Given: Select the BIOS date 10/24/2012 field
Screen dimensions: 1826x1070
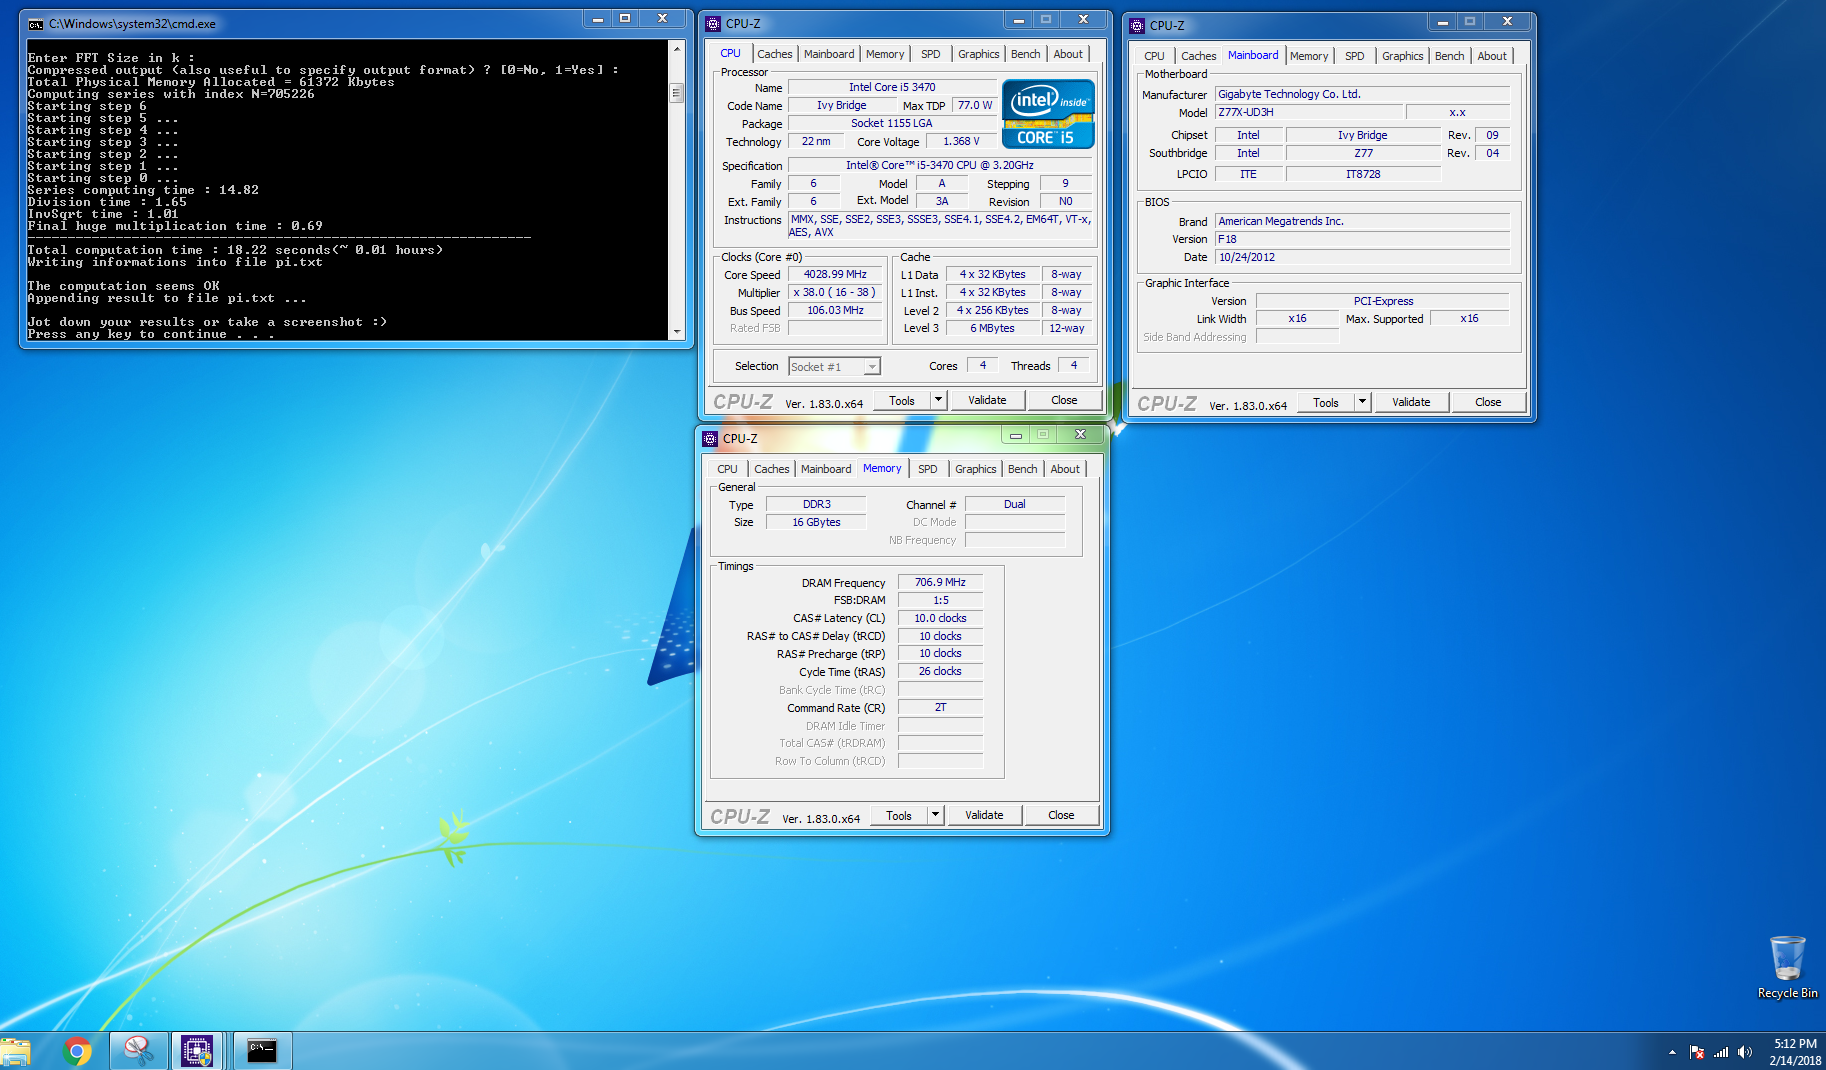Looking at the screenshot, I should click(1362, 257).
